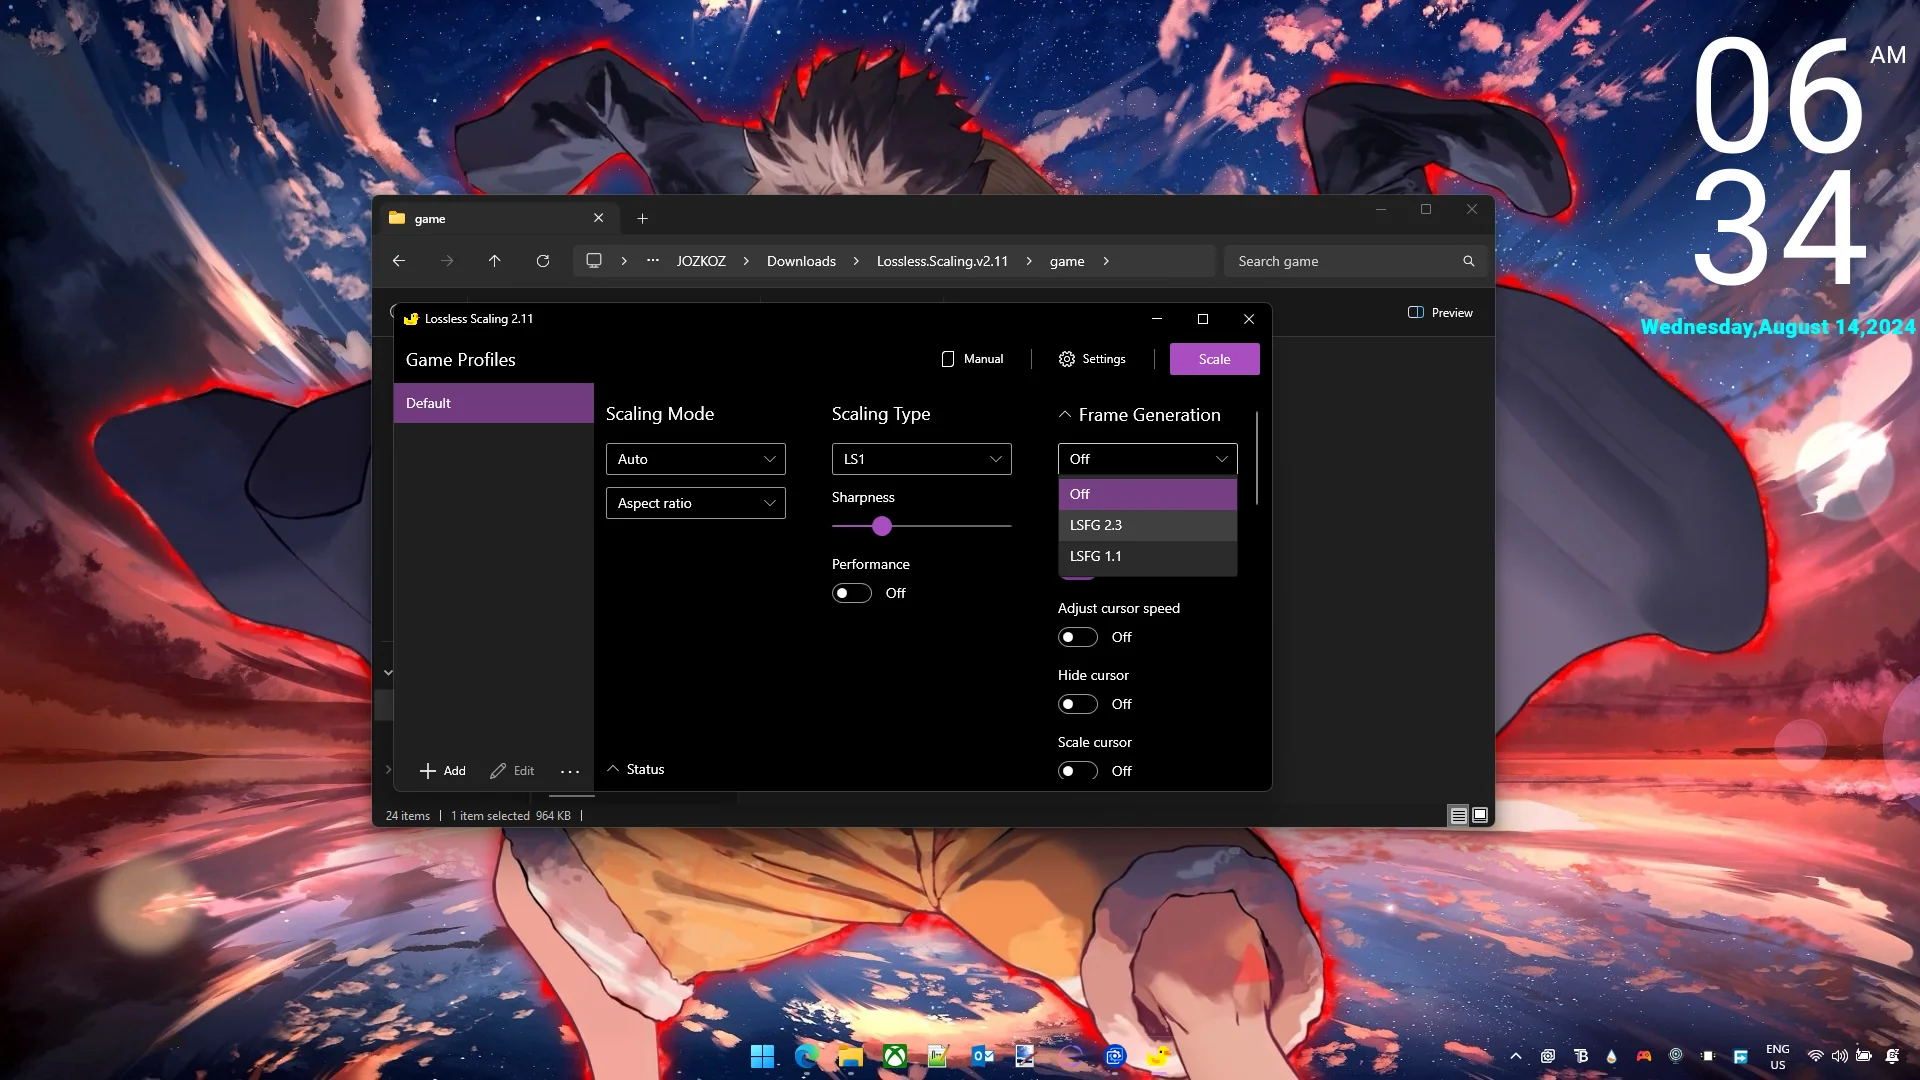Click ENG US language indicator

click(1777, 1057)
